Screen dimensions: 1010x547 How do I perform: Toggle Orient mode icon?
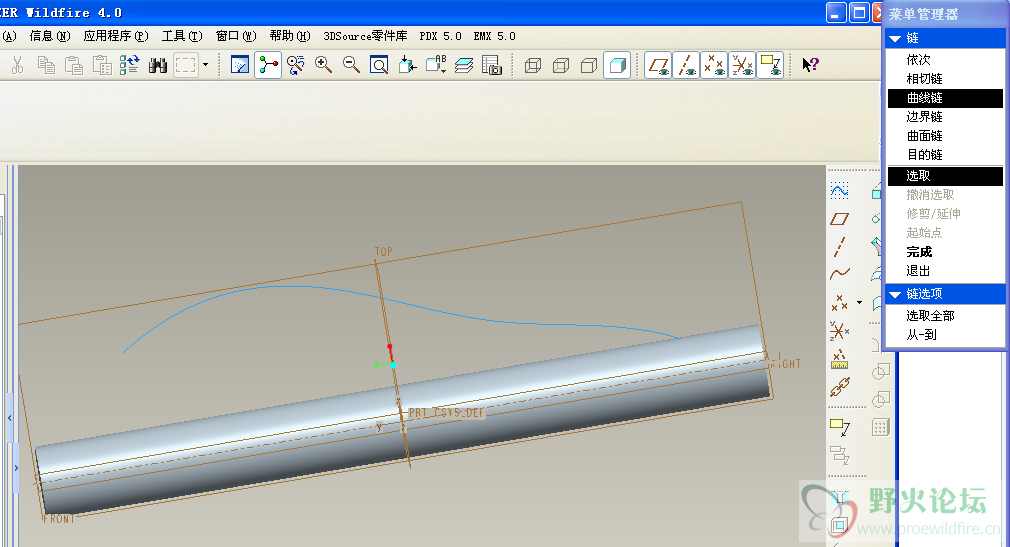click(296, 65)
